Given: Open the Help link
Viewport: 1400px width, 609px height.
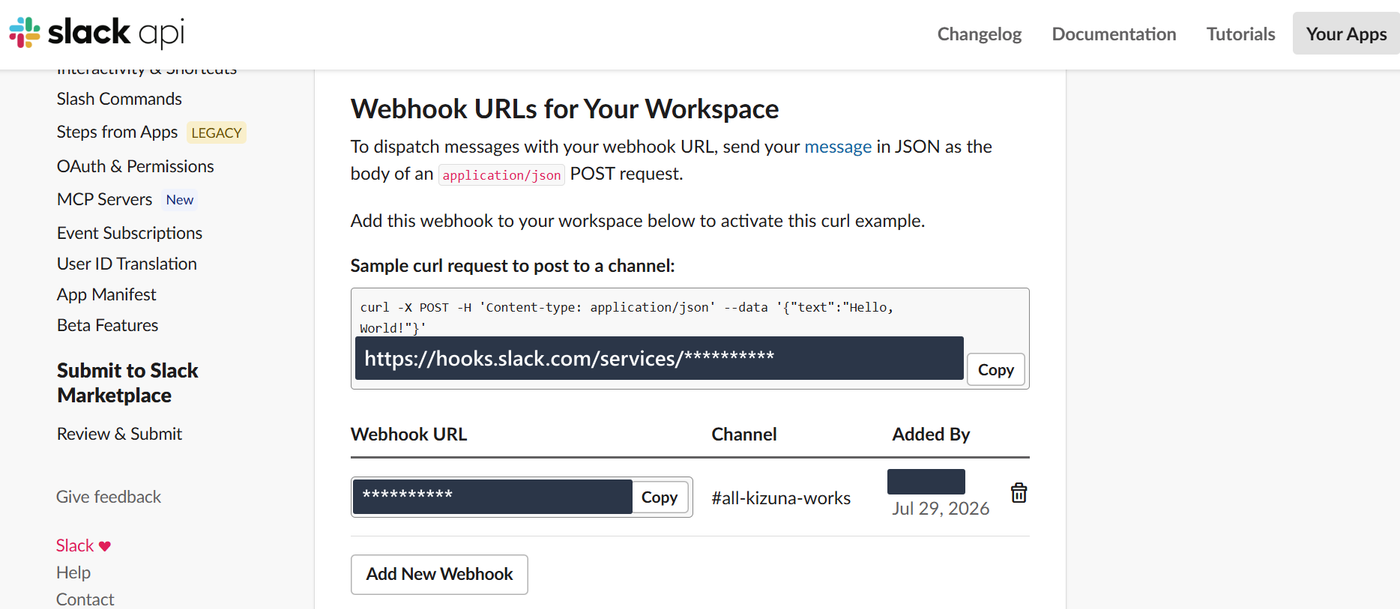Looking at the screenshot, I should click(73, 572).
